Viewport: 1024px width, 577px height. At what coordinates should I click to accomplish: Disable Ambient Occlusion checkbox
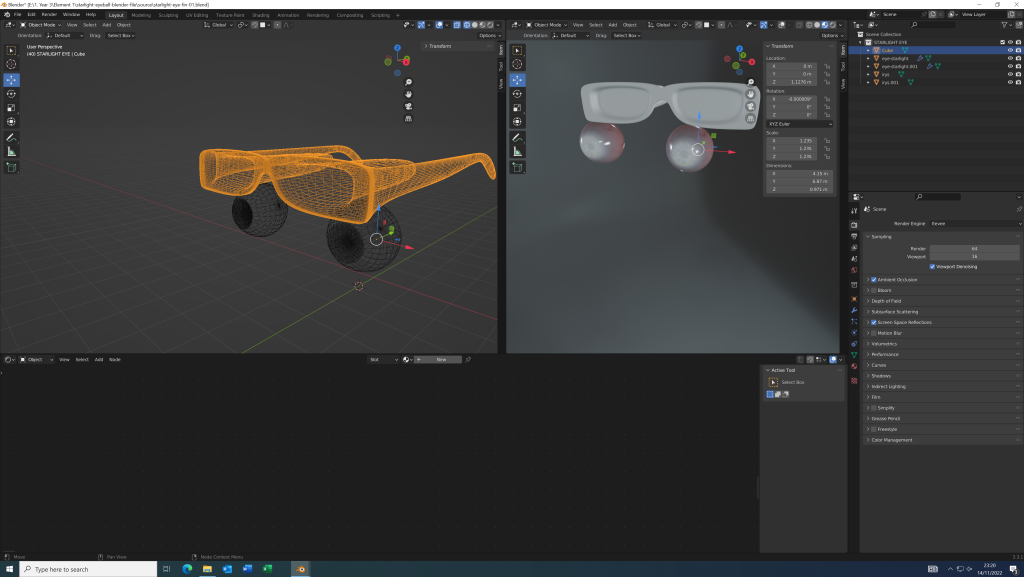click(873, 279)
